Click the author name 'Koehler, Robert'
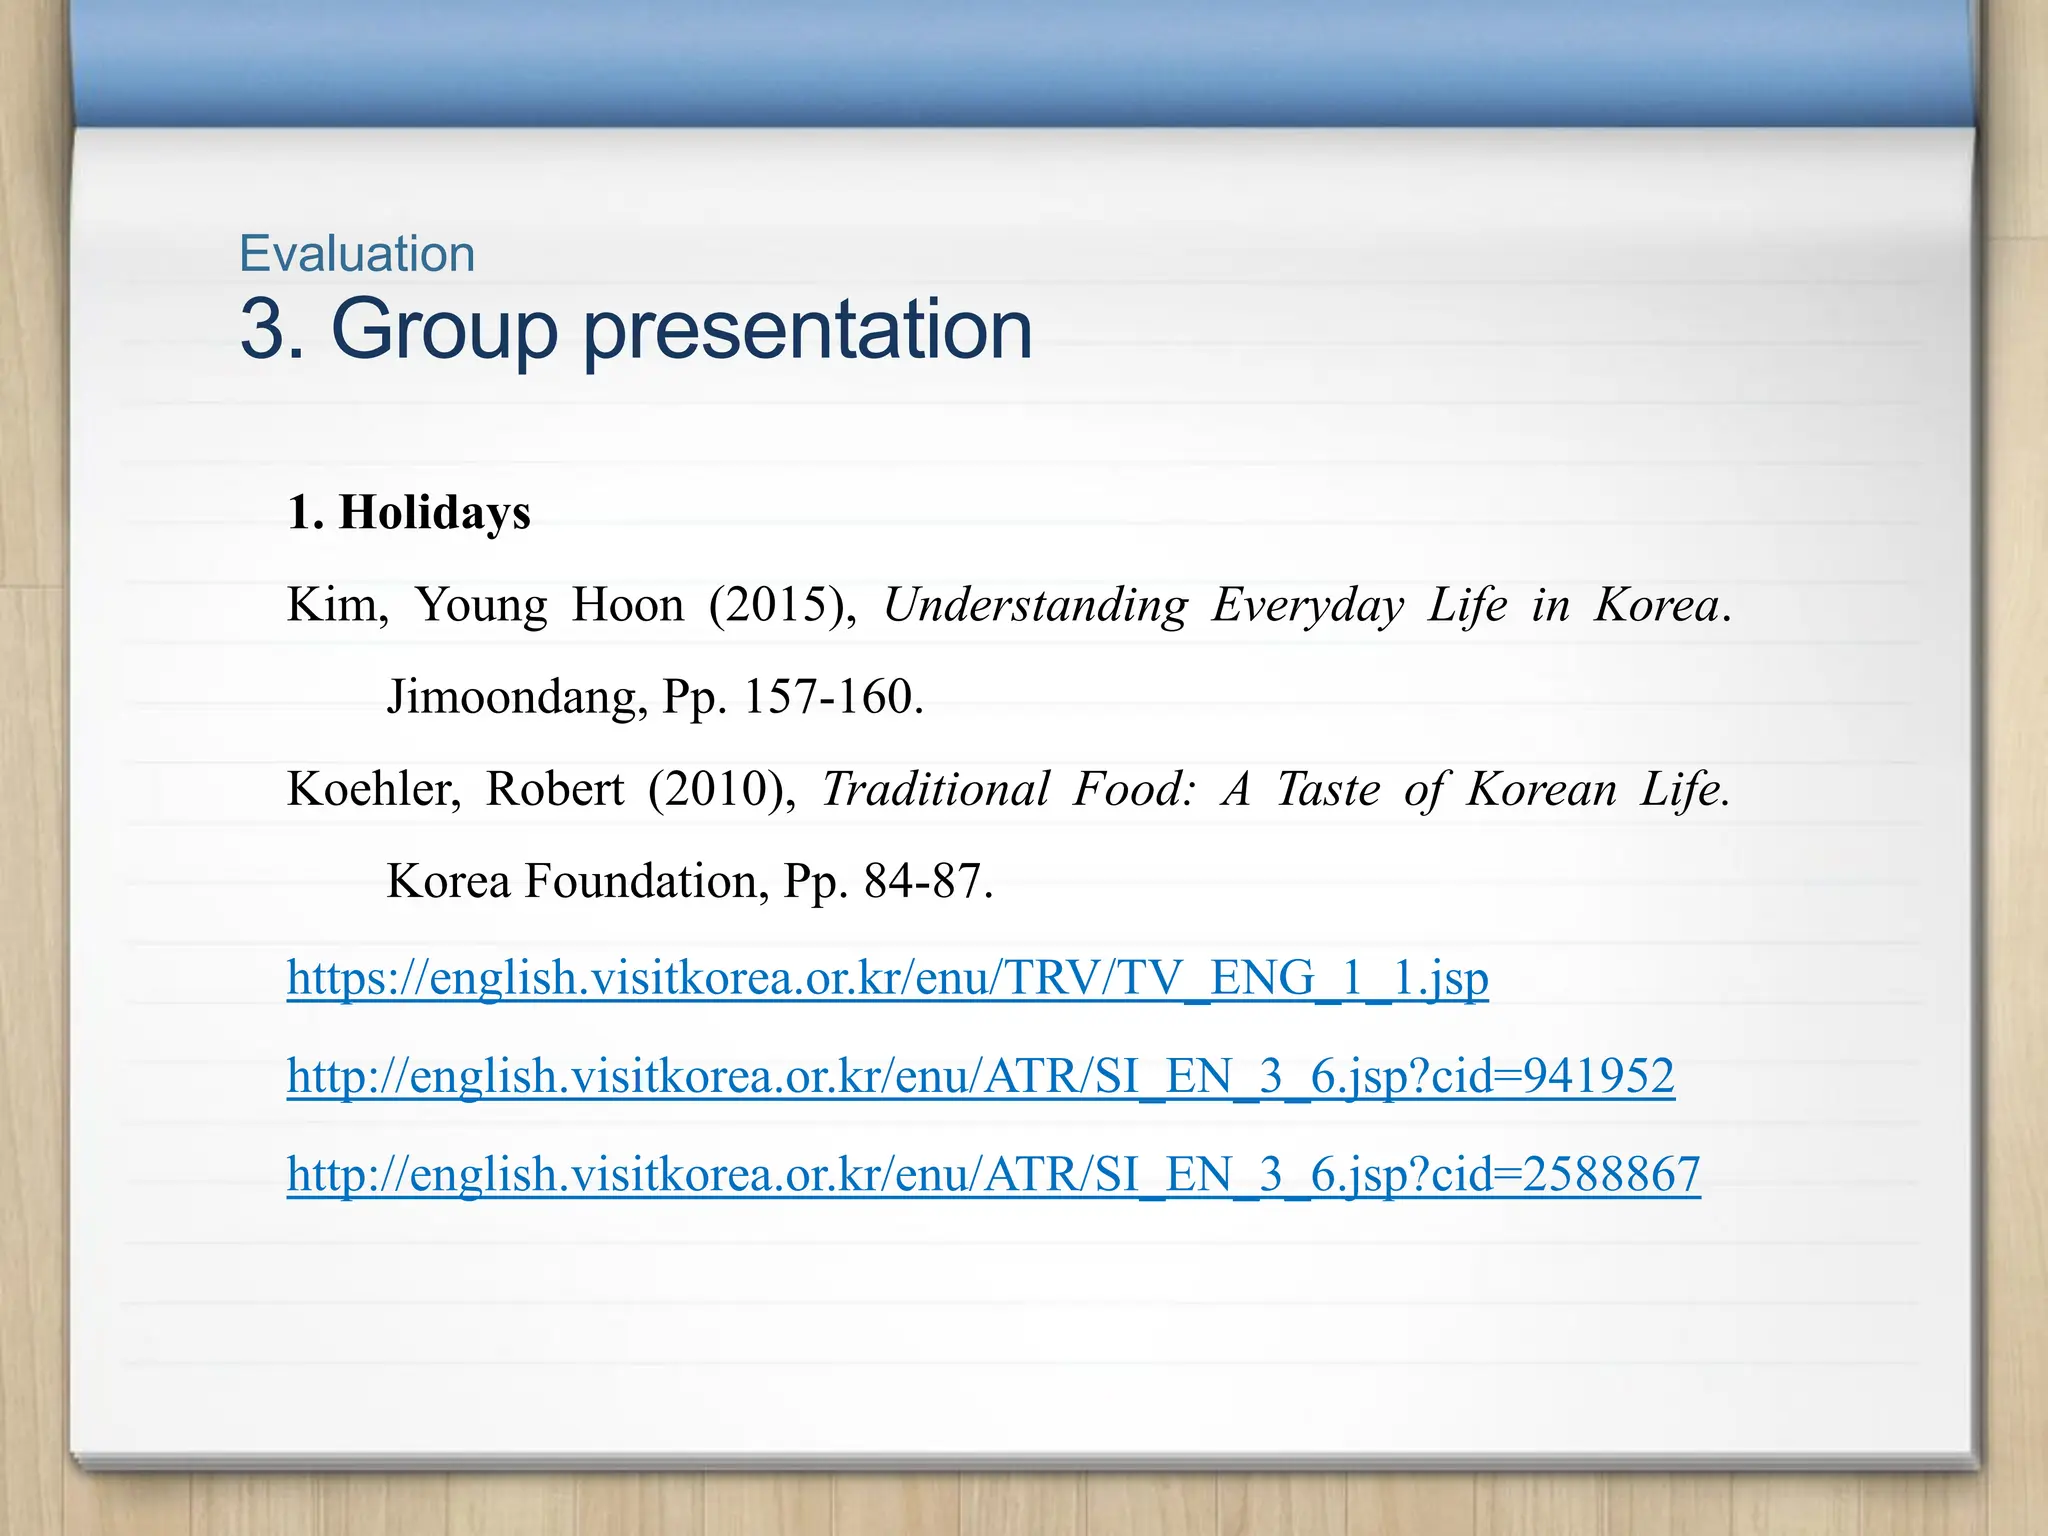The width and height of the screenshot is (2048, 1536). pyautogui.click(x=455, y=789)
